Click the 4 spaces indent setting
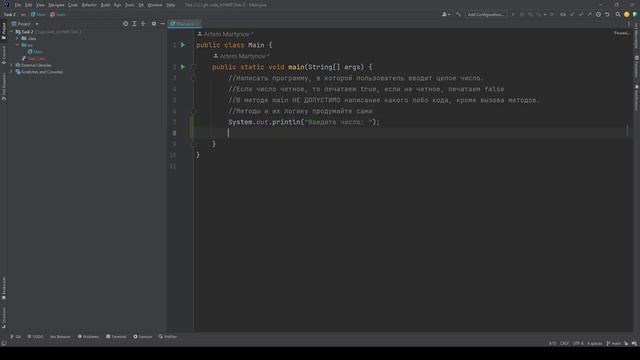640x360 pixels. click(594, 343)
